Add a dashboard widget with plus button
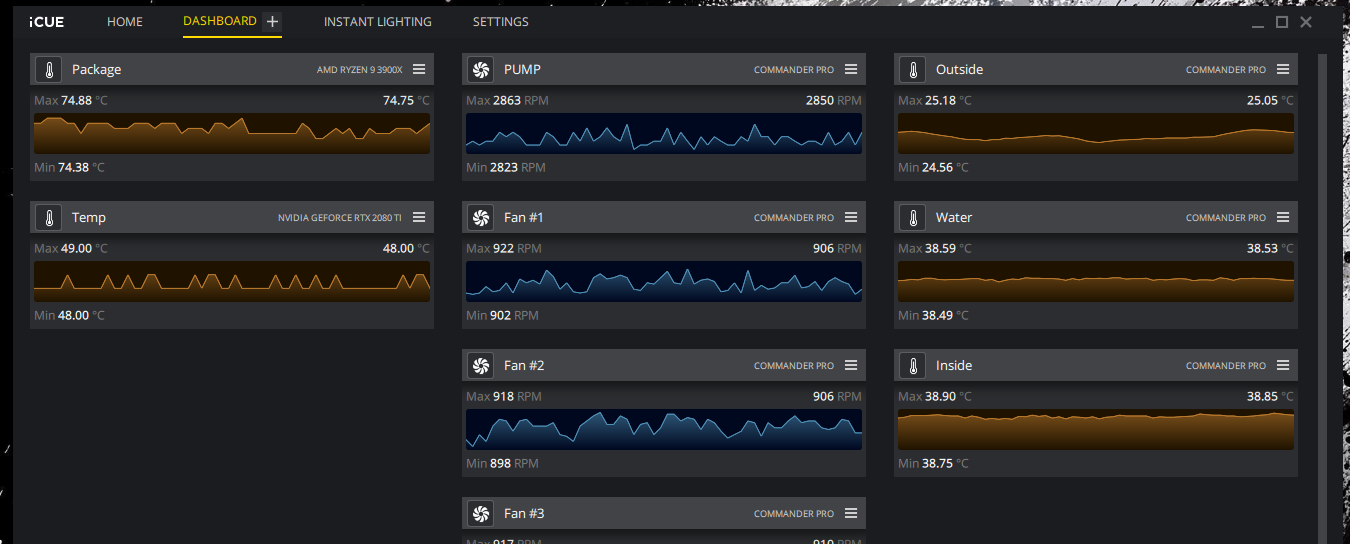The image size is (1350, 544). [x=272, y=21]
